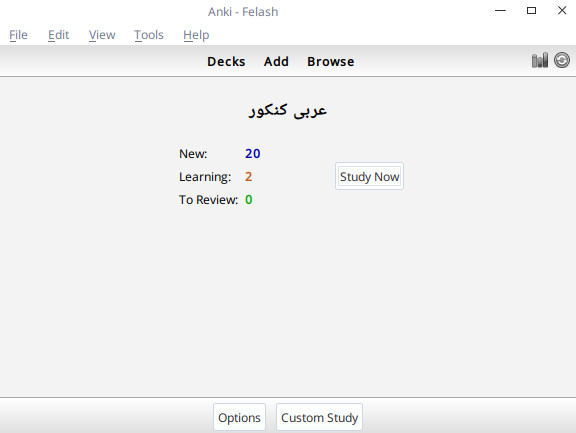Open the statistics bar chart icon
The image size is (576, 433).
coord(540,61)
